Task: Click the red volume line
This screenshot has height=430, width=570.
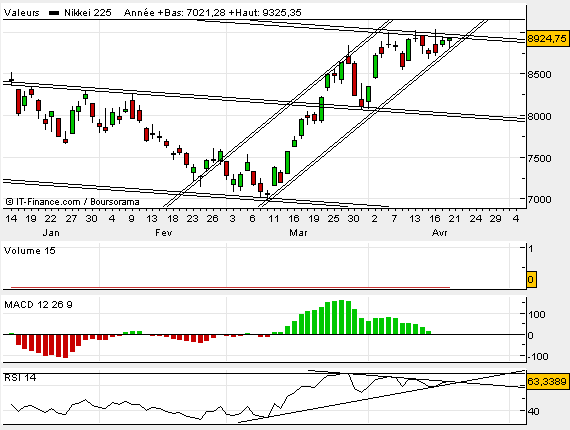Action: (x=230, y=287)
